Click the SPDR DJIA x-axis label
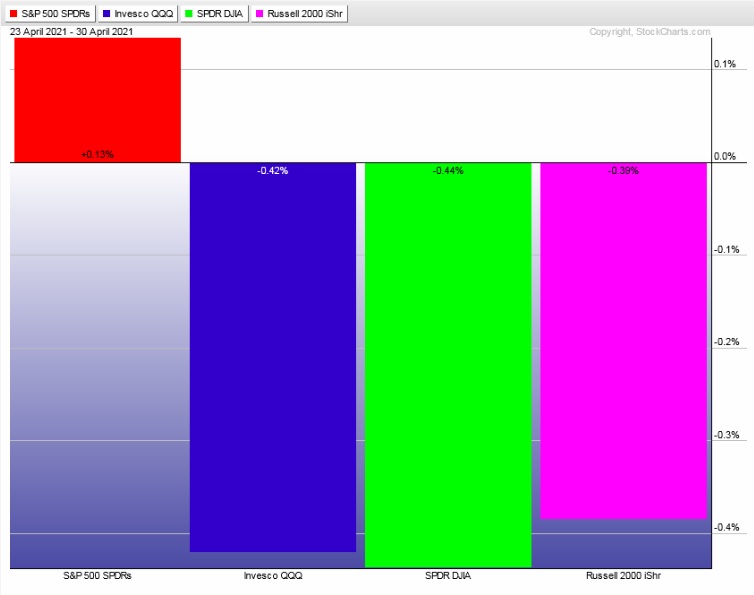Screen dimensions: 754x595 pos(448,576)
